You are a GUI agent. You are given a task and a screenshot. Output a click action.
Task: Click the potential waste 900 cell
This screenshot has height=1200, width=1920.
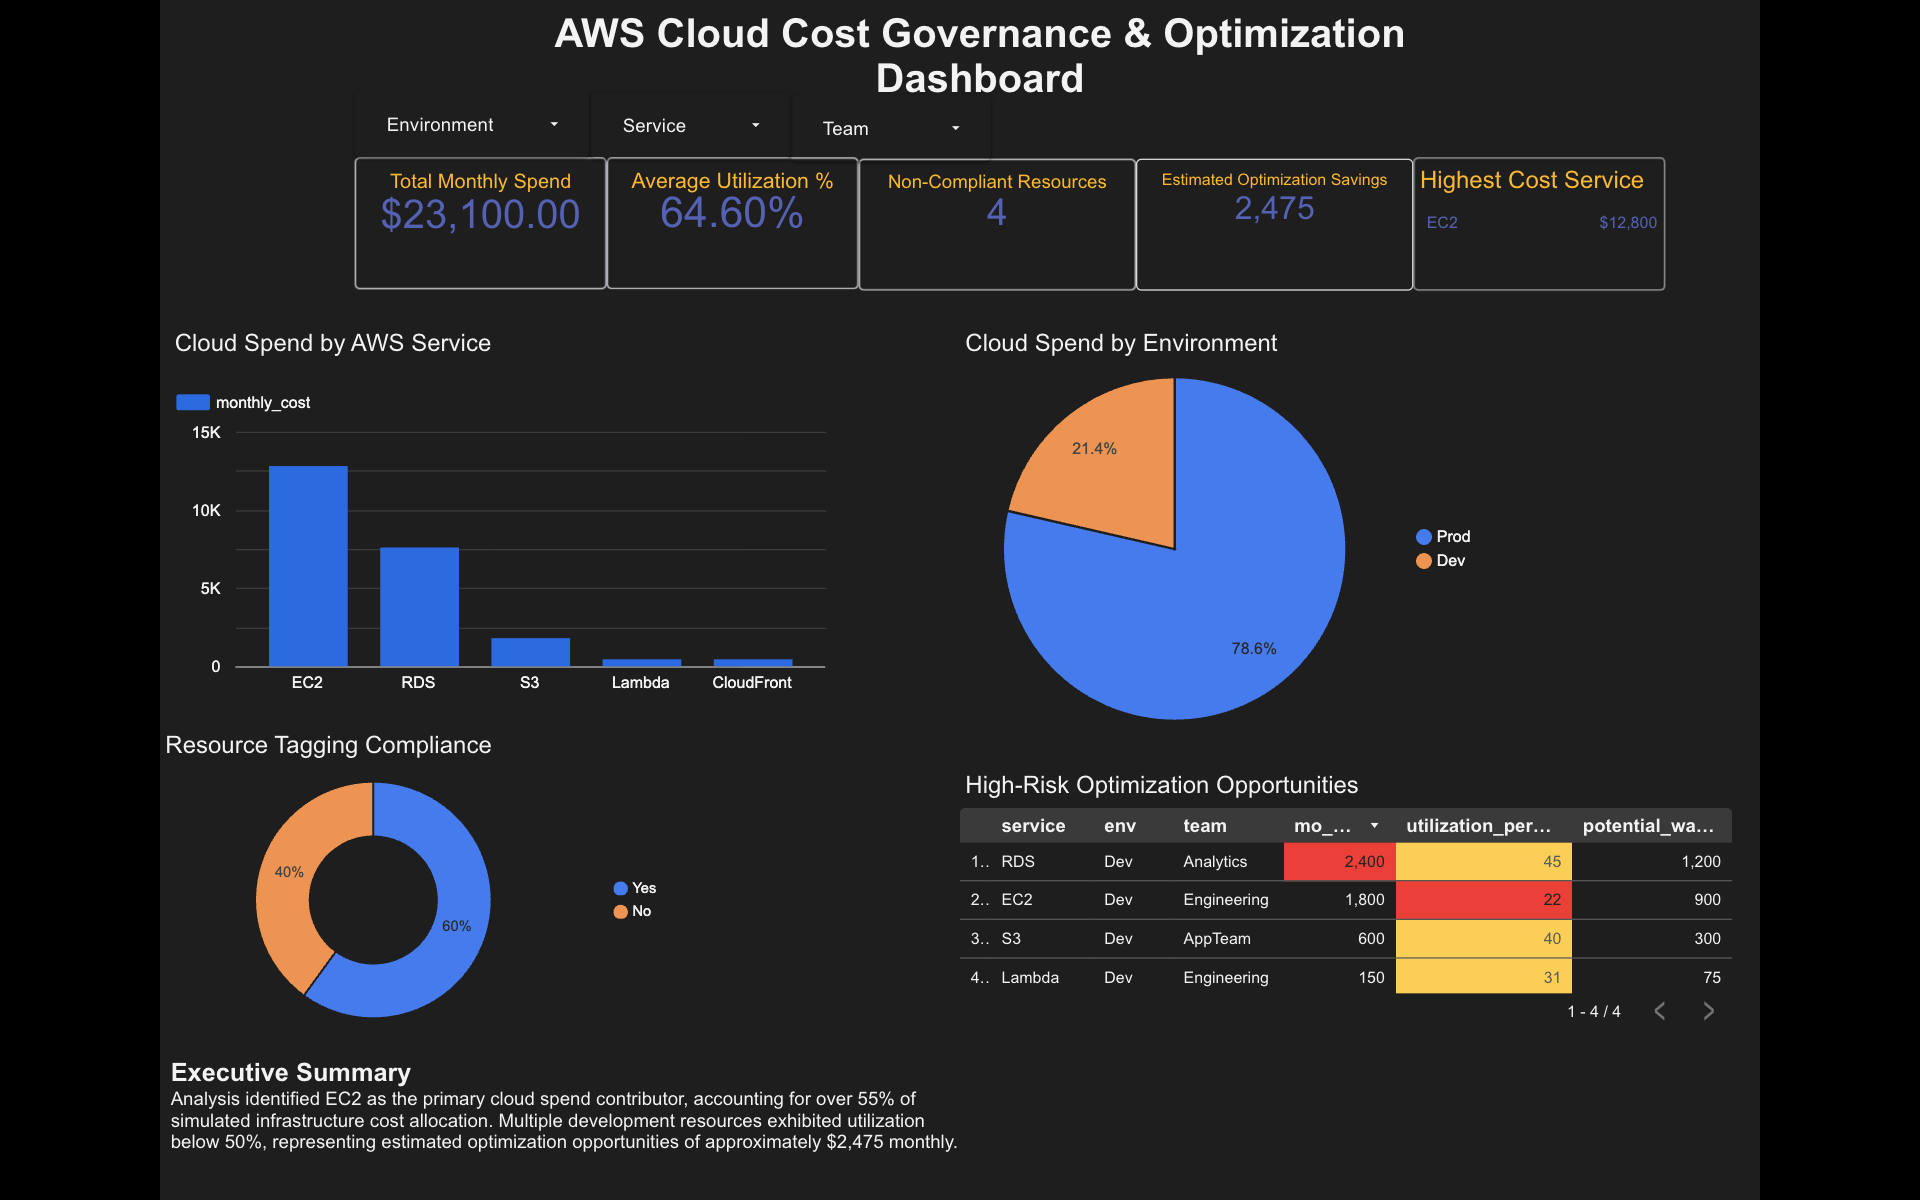[x=1652, y=900]
